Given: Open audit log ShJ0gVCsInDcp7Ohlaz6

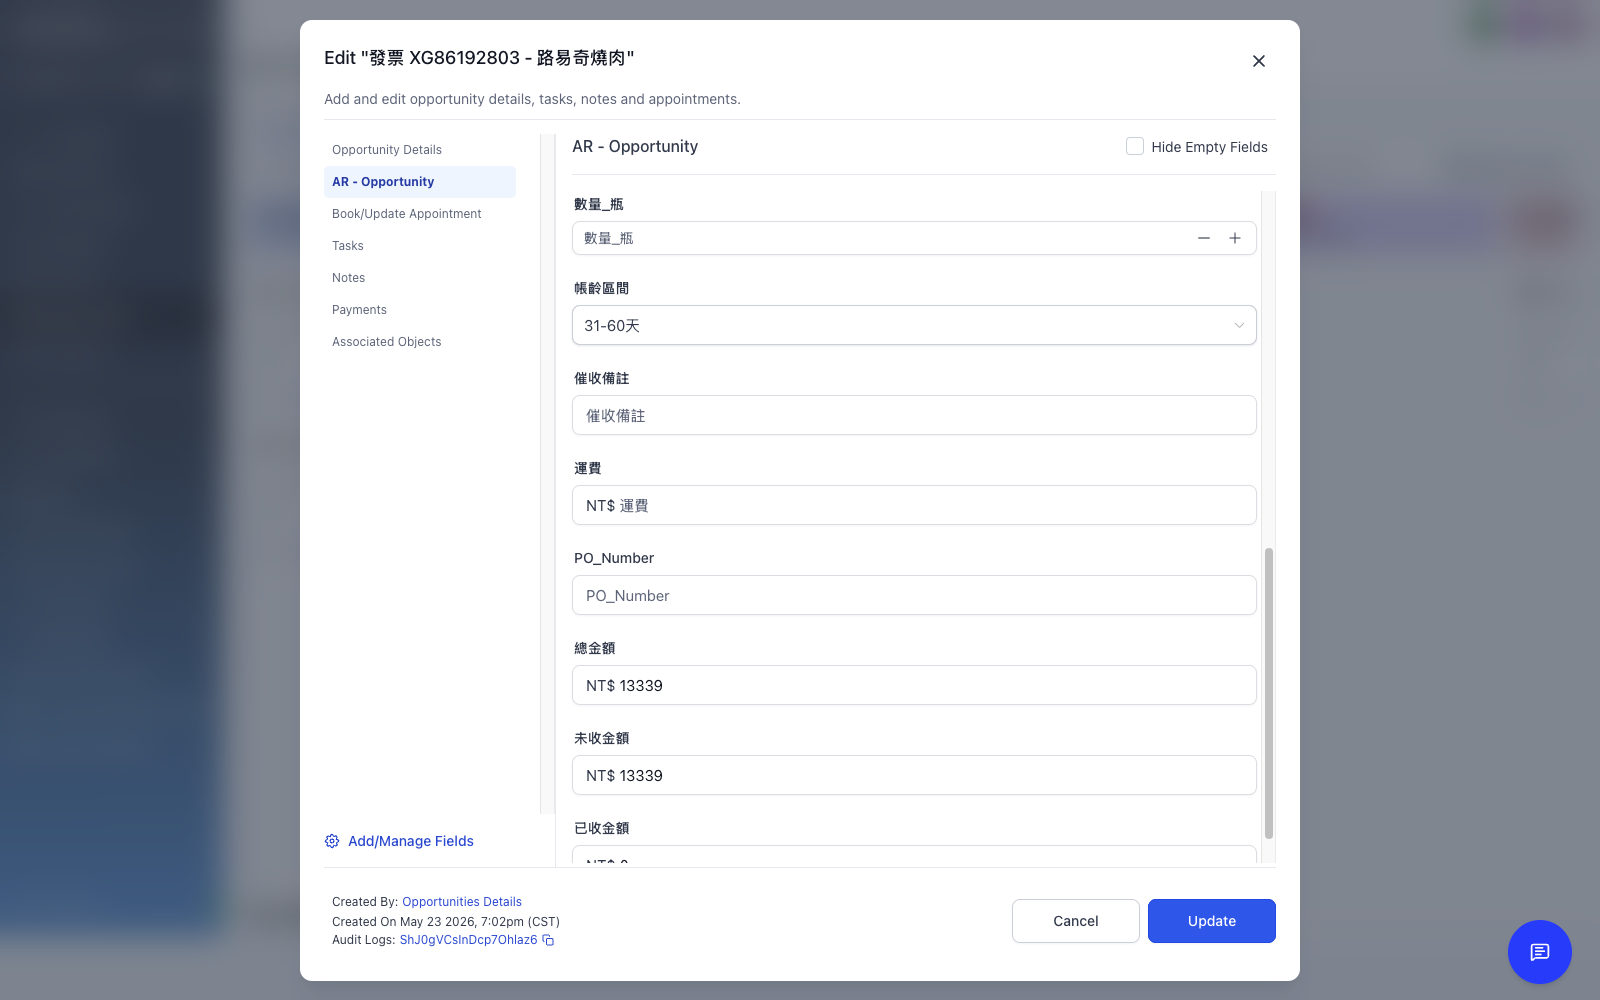Looking at the screenshot, I should tap(468, 940).
